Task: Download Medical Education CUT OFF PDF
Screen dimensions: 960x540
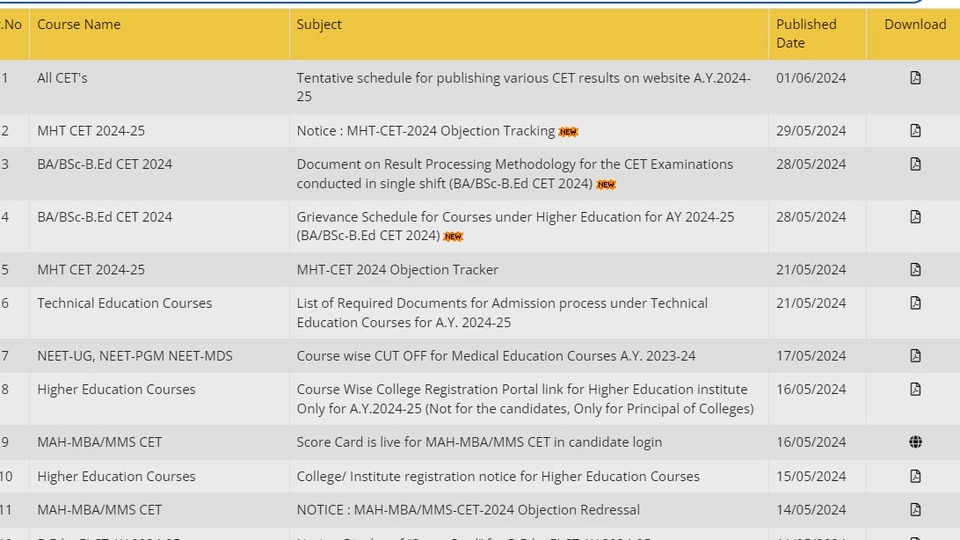Action: tap(915, 356)
